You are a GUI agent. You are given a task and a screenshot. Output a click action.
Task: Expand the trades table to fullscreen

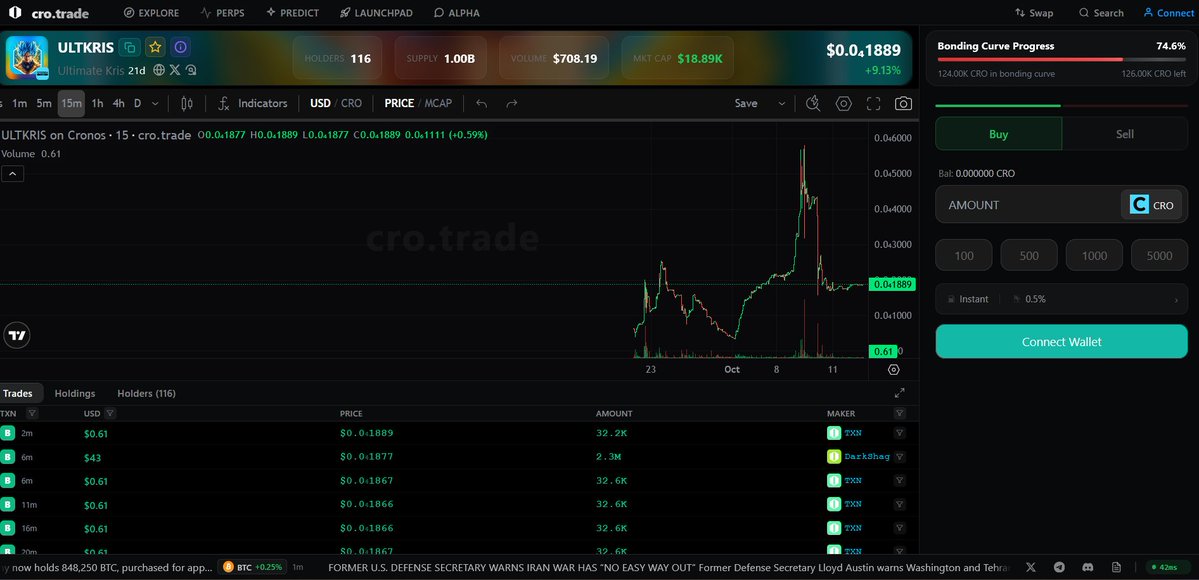[x=899, y=393]
